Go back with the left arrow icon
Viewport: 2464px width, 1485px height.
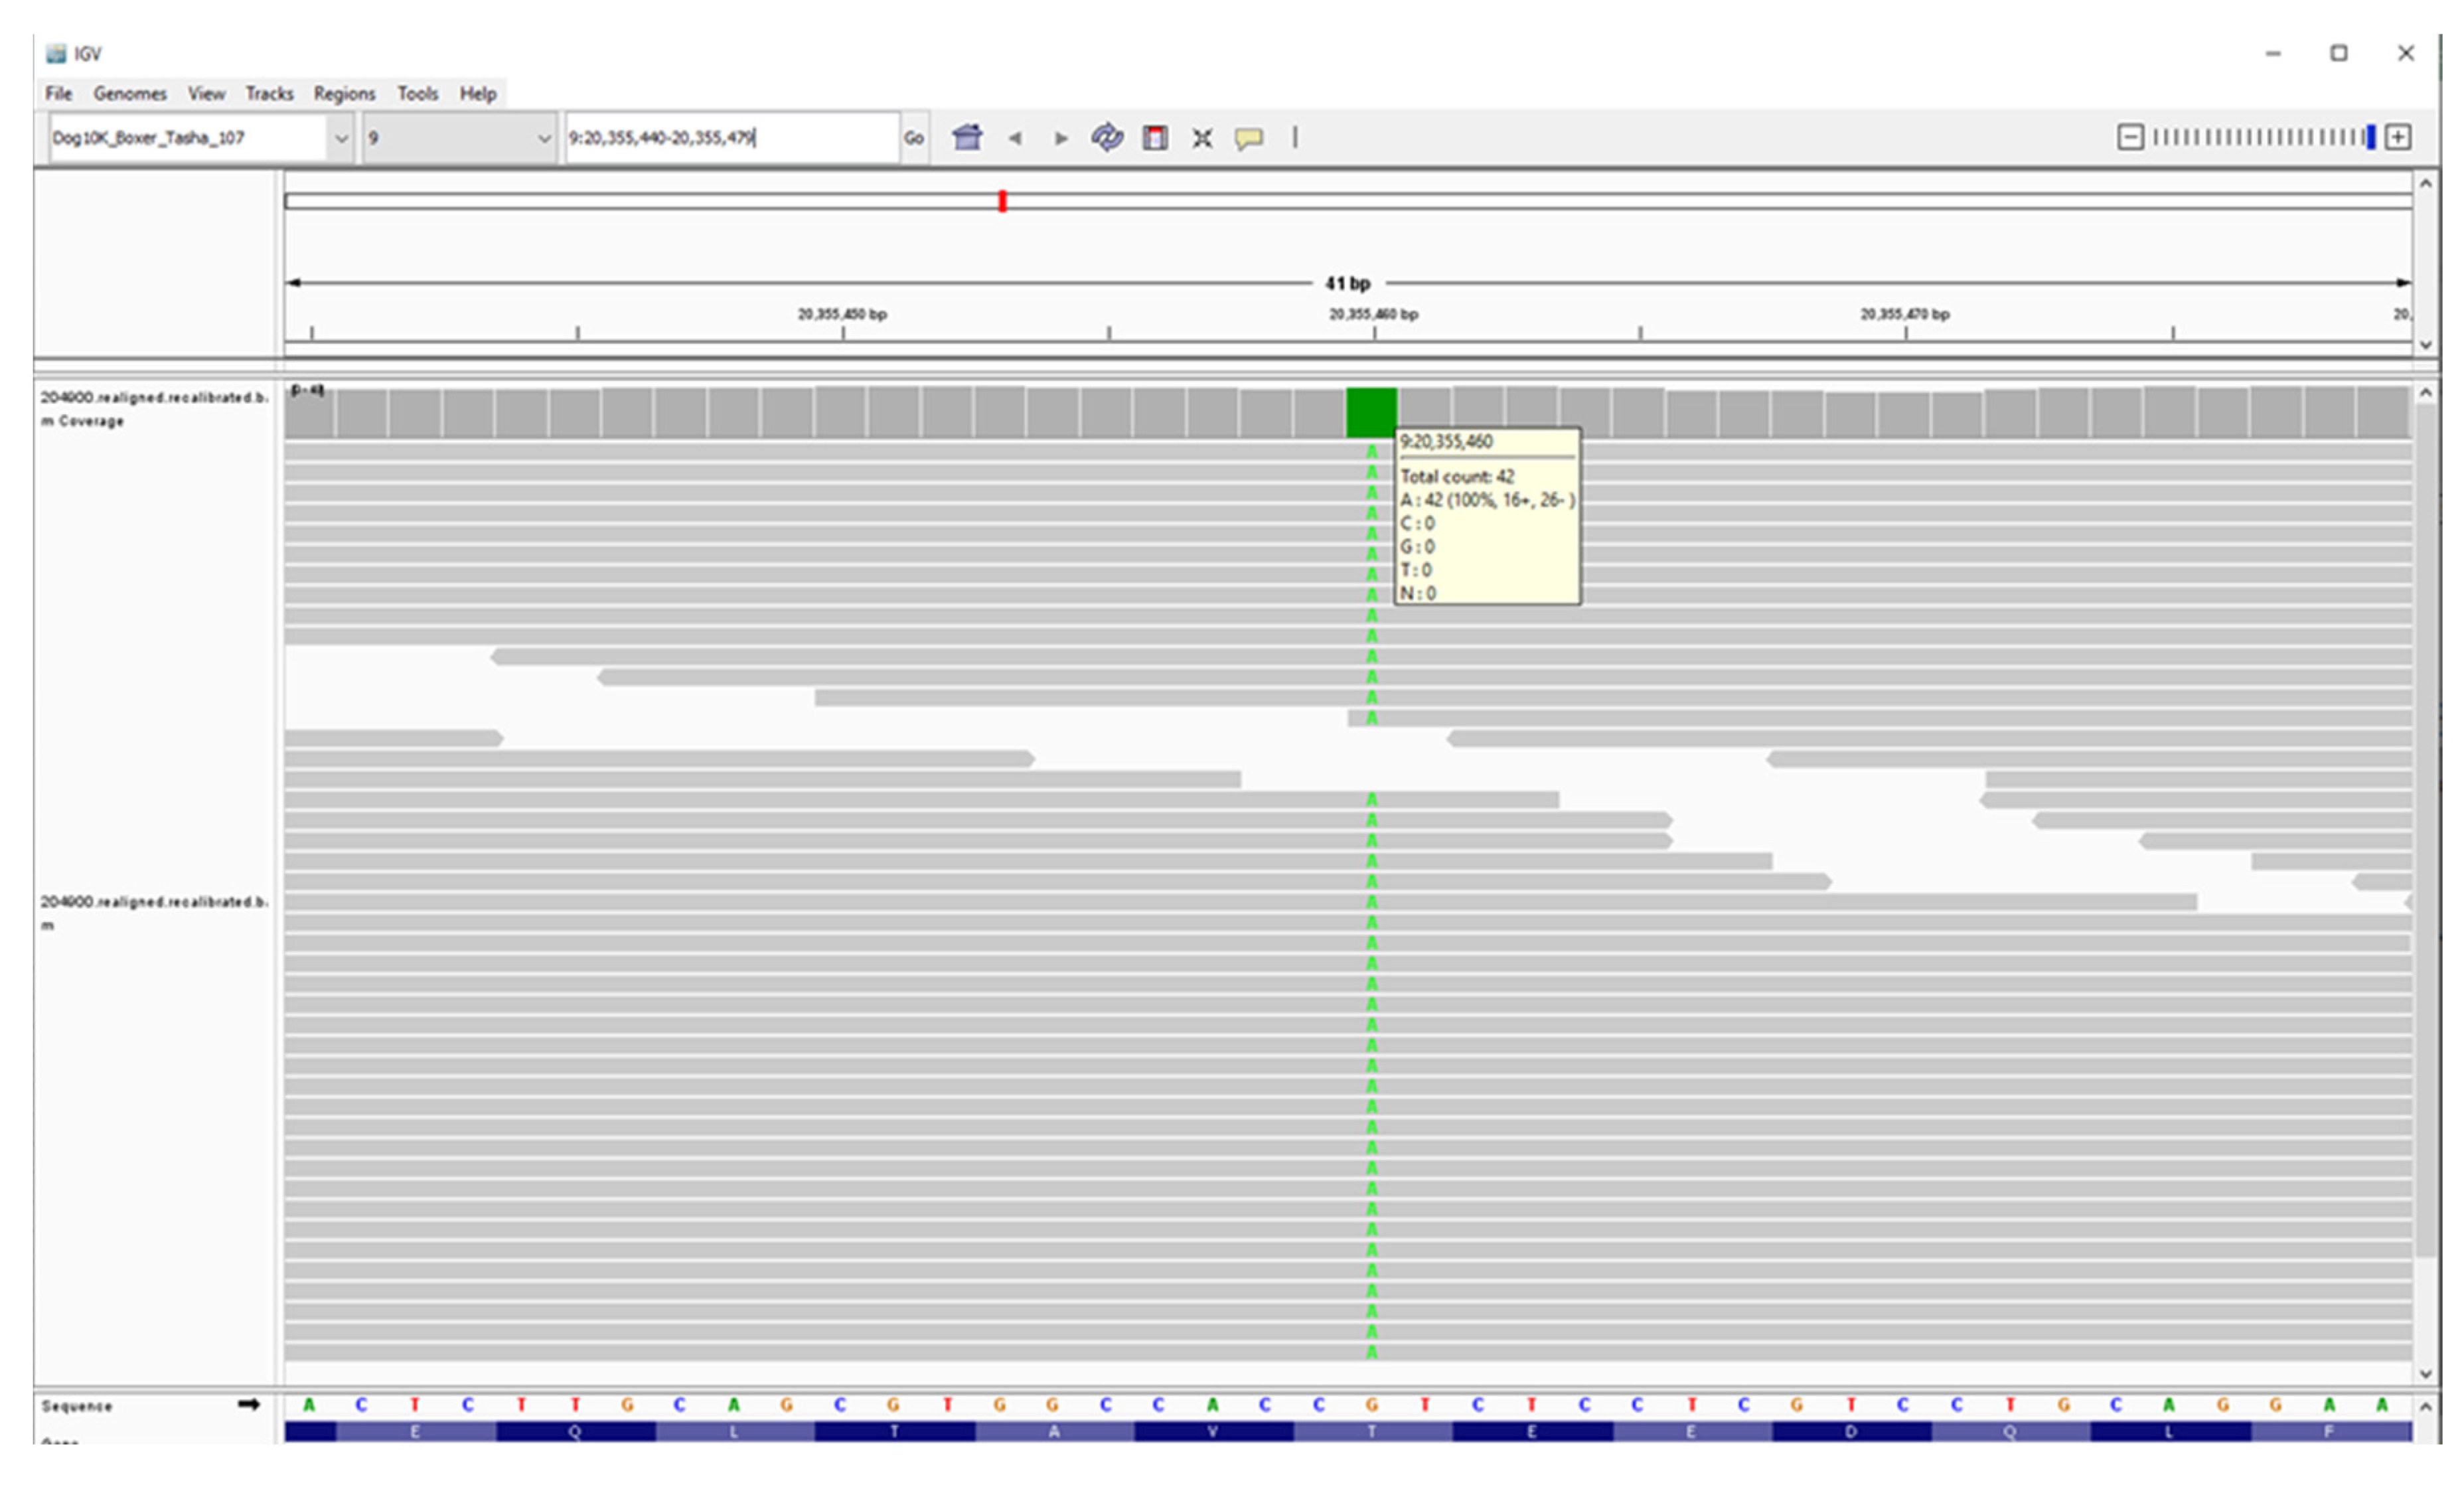click(x=1015, y=138)
